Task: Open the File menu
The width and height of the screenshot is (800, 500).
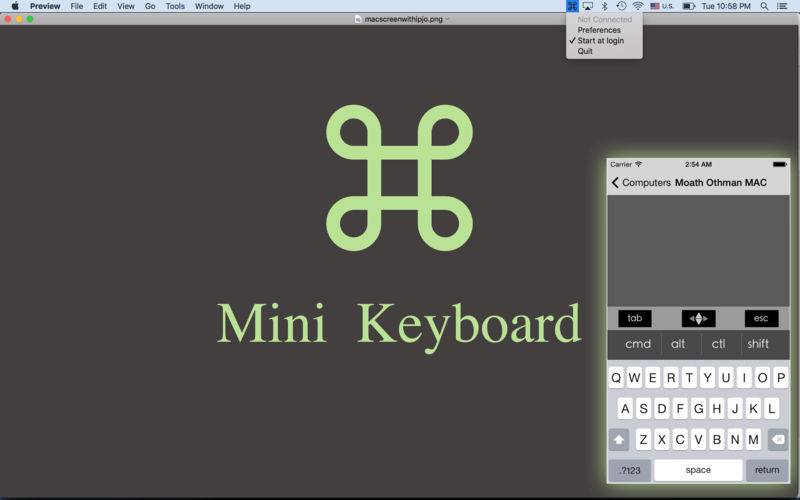Action: 77,6
